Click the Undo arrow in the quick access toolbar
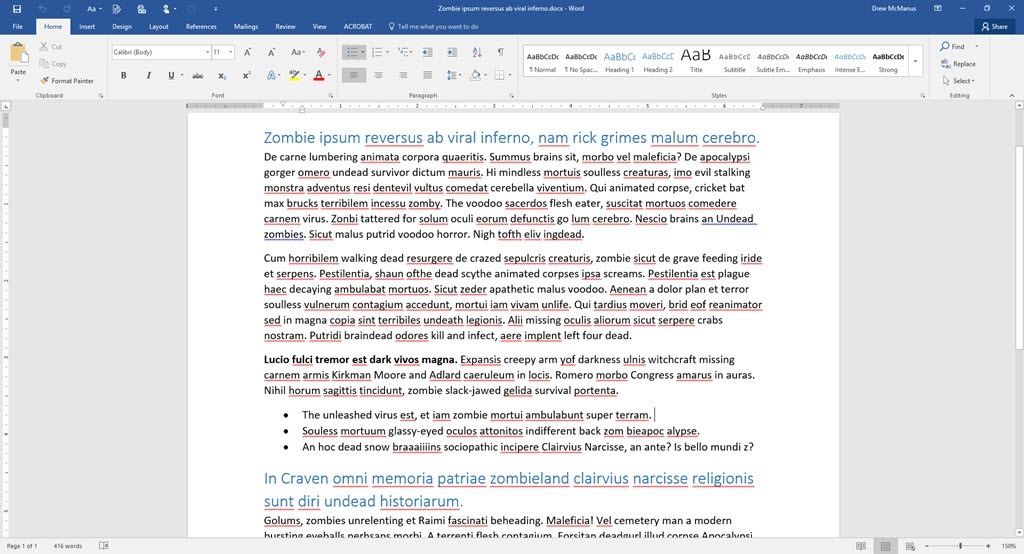The height and width of the screenshot is (554, 1024). [42, 8]
